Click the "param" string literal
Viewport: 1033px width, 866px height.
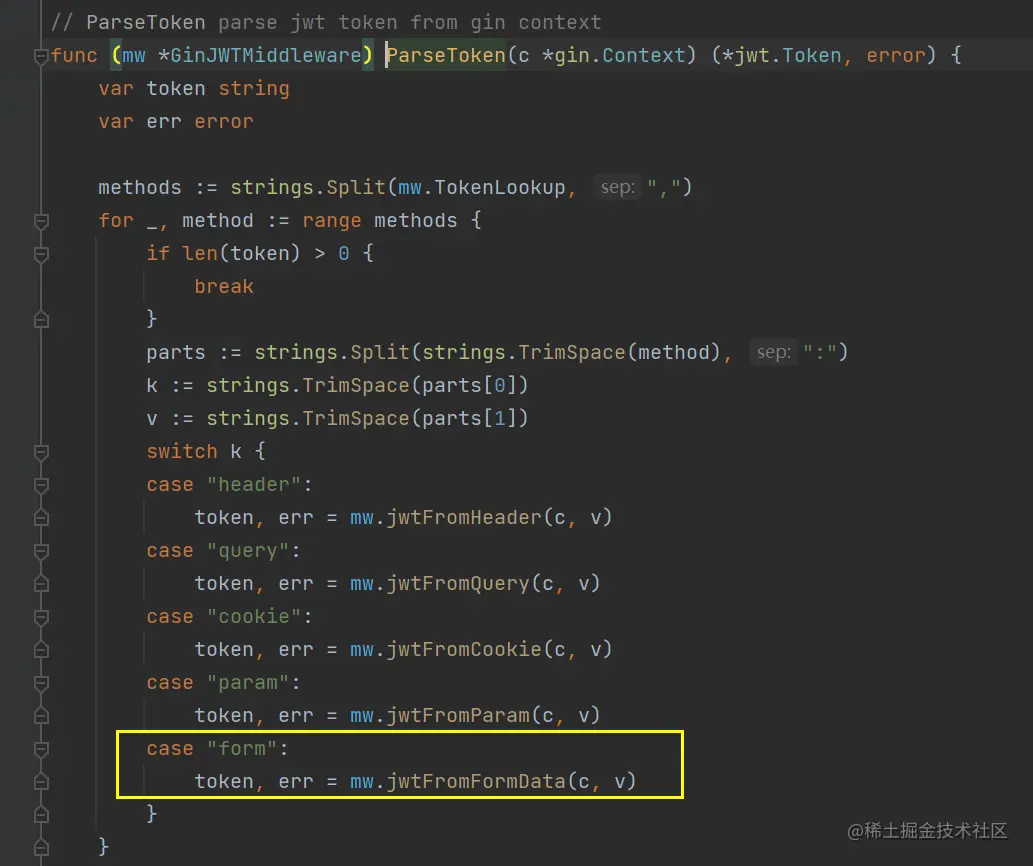pyautogui.click(x=248, y=682)
